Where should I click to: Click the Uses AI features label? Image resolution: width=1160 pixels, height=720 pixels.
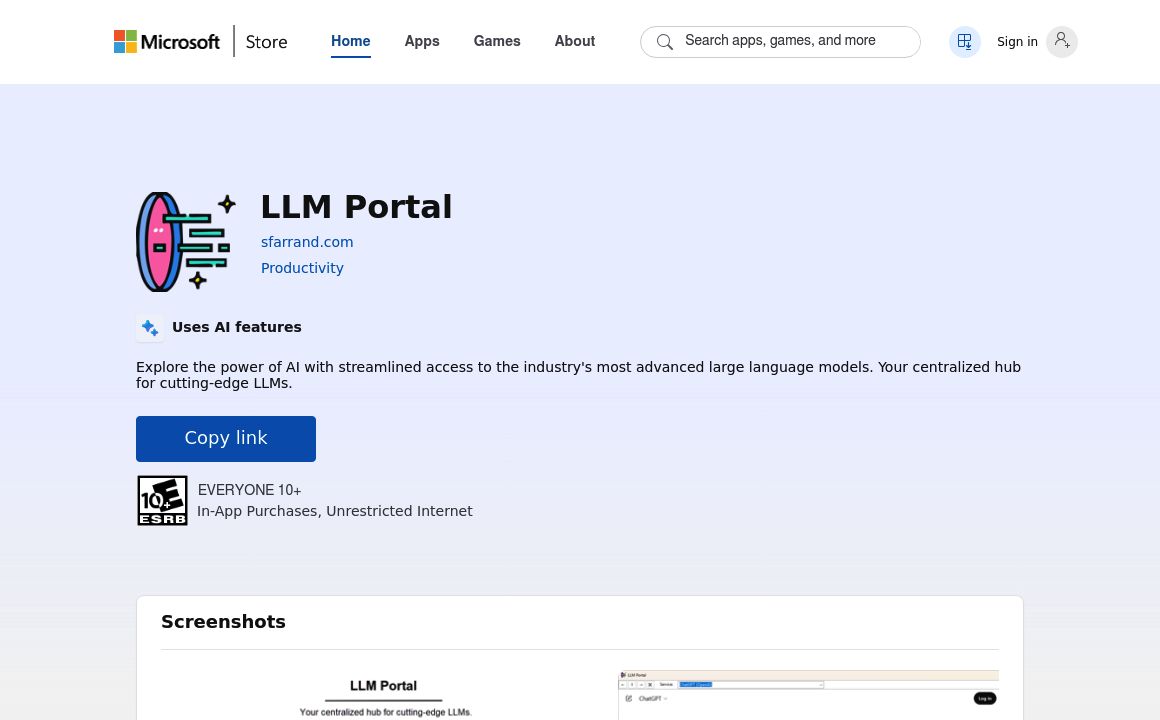coord(237,327)
